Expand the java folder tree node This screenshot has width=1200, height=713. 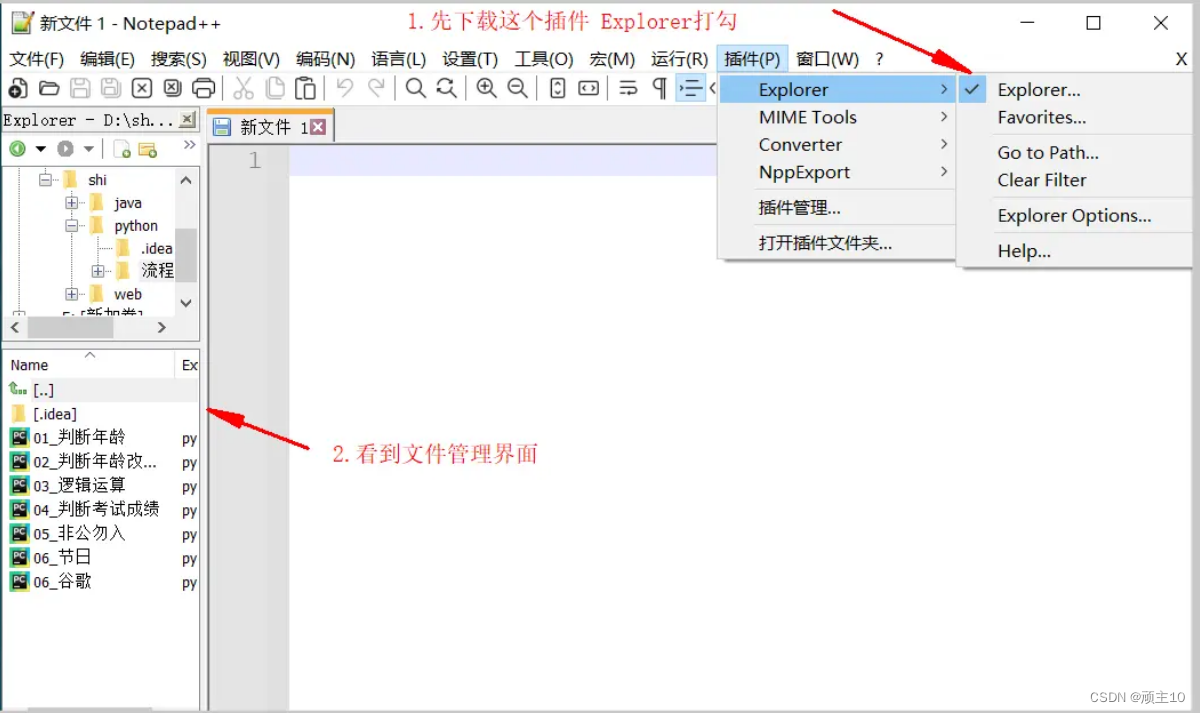pos(71,203)
